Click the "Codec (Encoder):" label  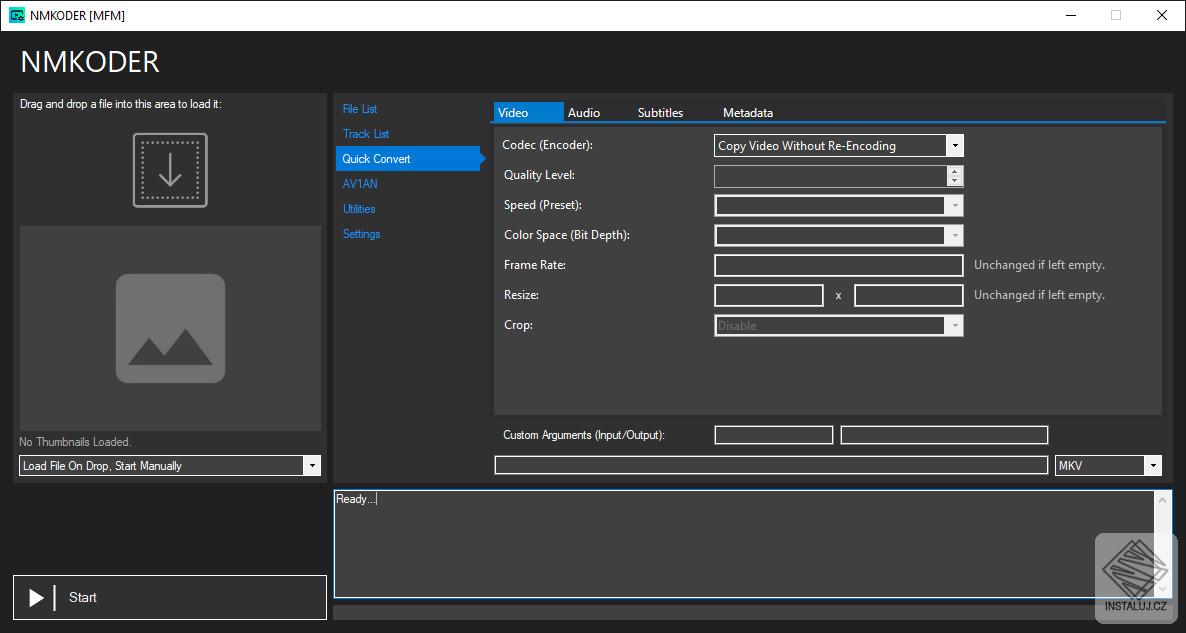(x=548, y=144)
